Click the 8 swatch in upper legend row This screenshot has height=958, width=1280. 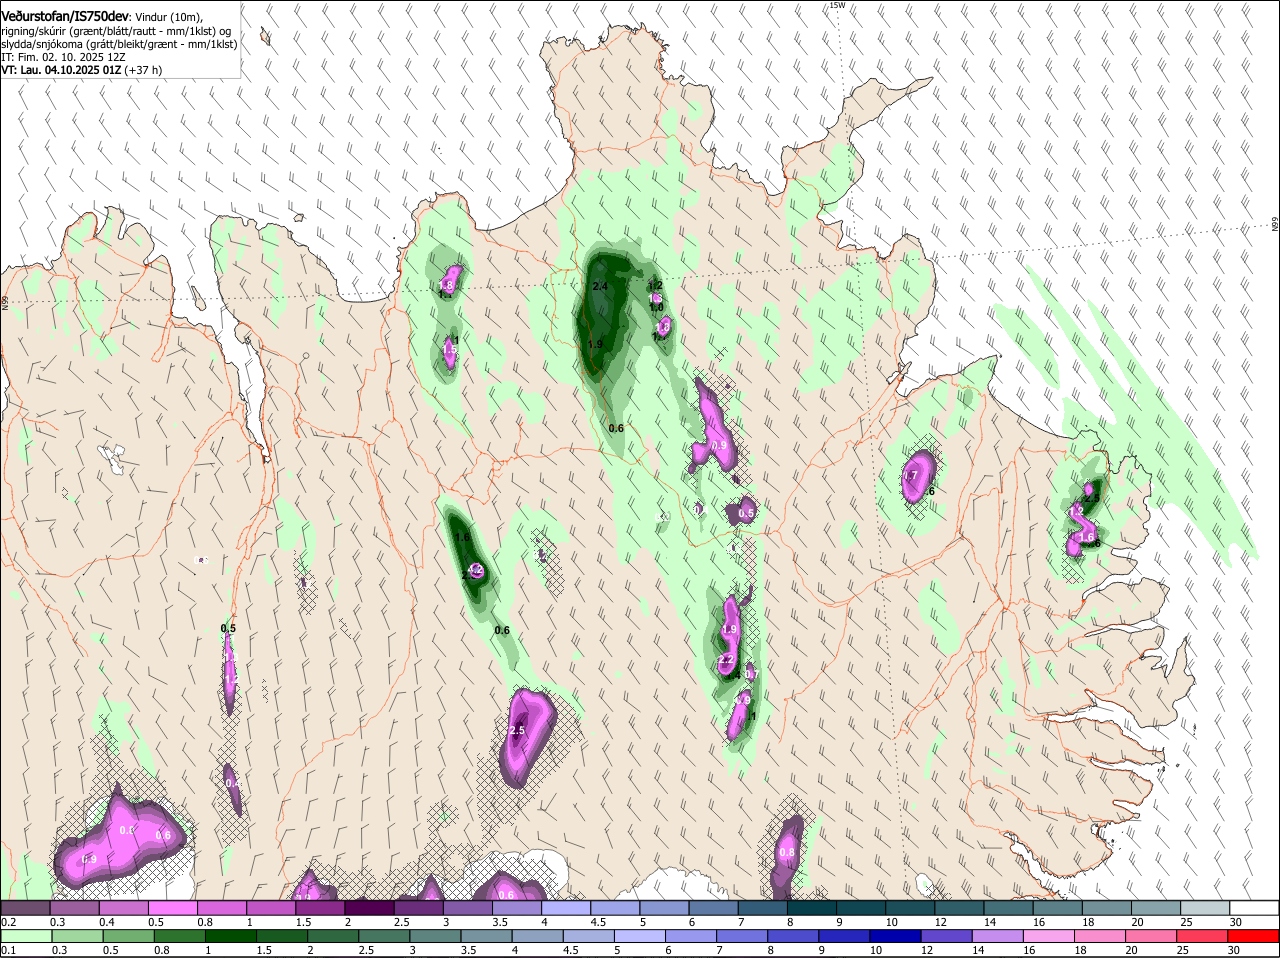(811, 908)
